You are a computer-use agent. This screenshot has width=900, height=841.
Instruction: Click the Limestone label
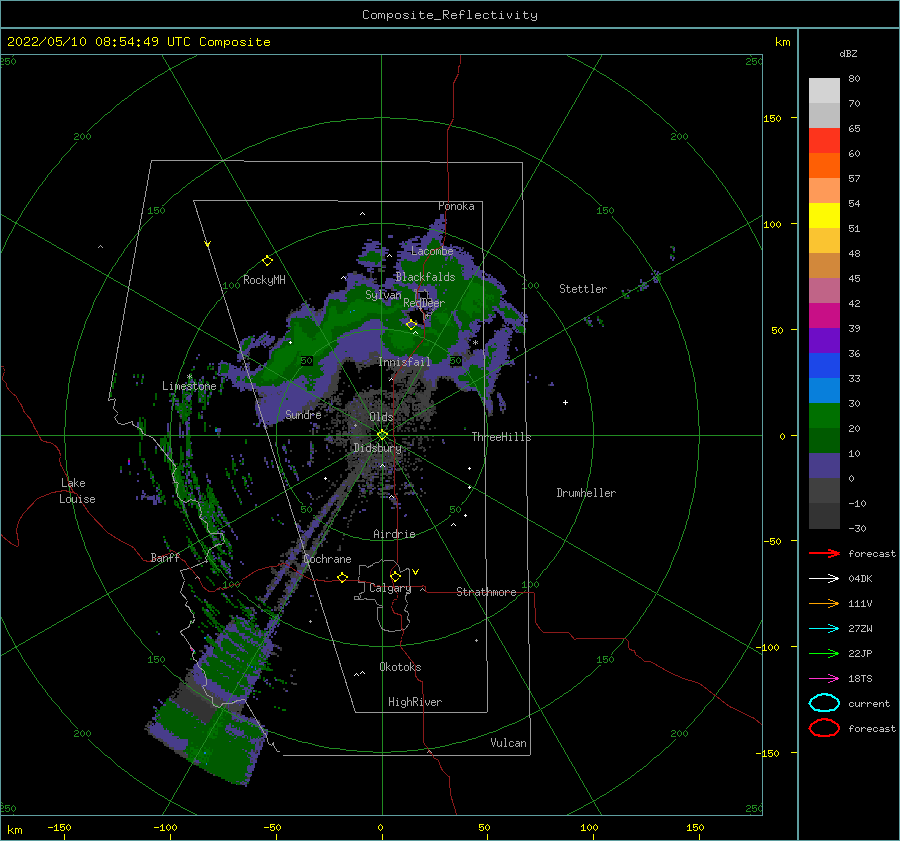click(189, 386)
